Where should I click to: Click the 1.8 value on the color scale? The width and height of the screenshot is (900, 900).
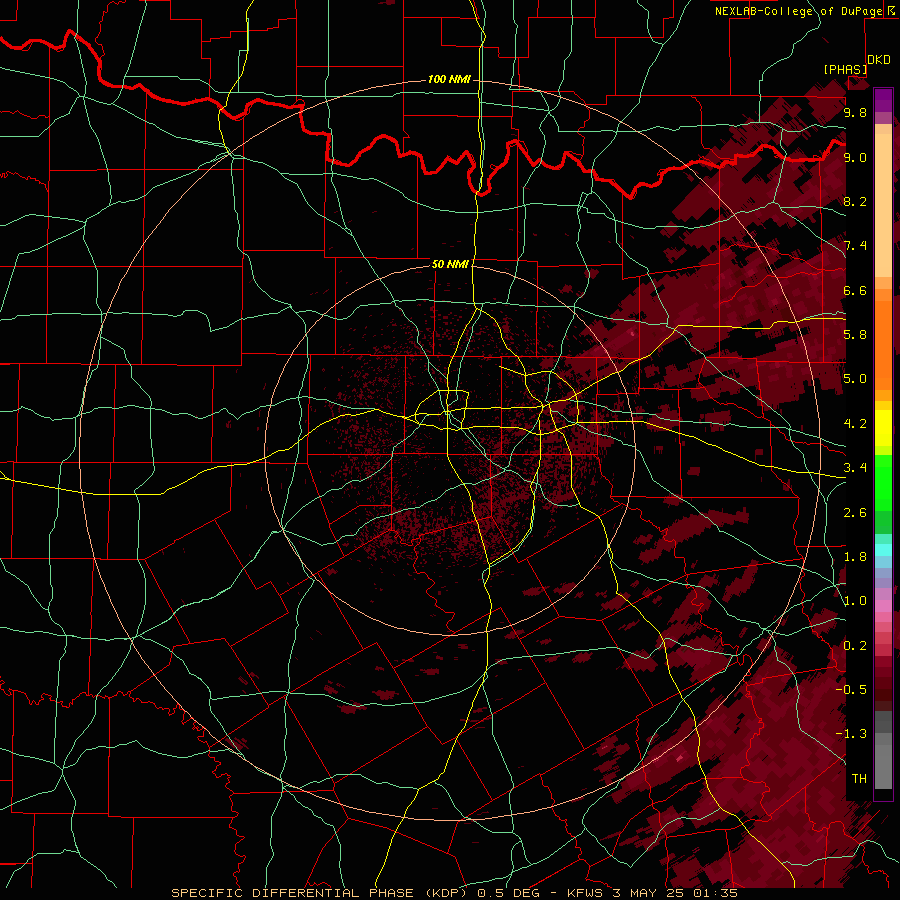[855, 557]
